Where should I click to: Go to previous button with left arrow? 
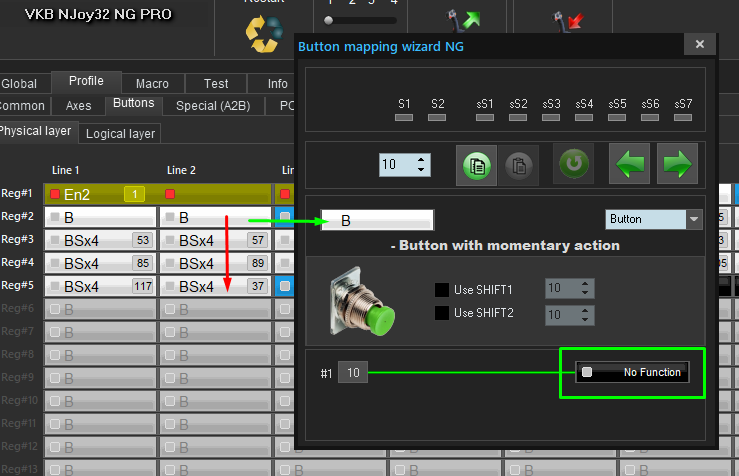630,164
